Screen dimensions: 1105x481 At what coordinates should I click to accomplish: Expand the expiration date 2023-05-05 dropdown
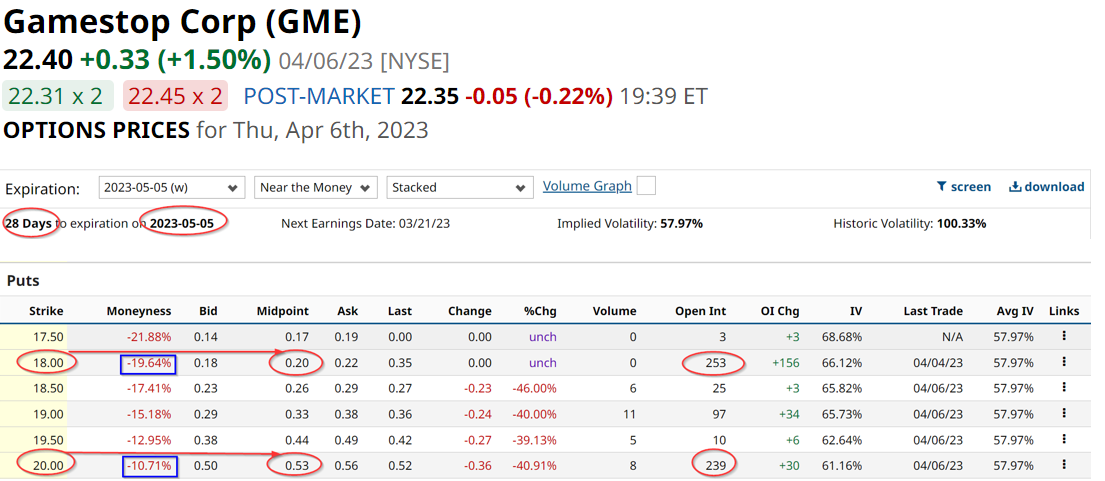point(172,187)
